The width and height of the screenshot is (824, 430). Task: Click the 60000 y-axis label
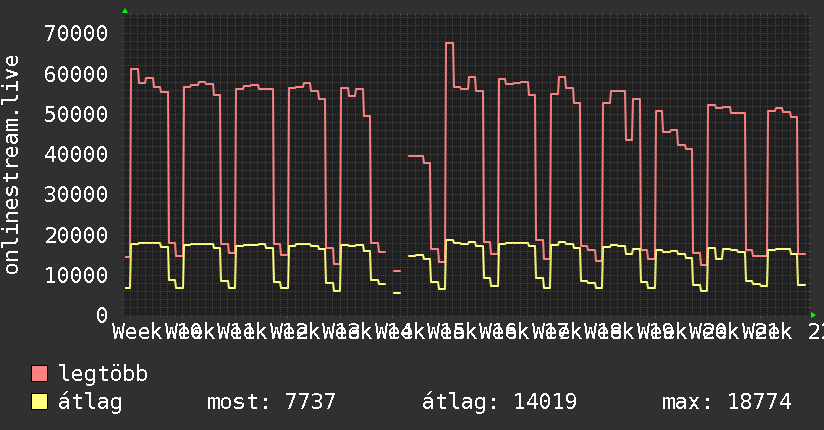click(x=76, y=74)
